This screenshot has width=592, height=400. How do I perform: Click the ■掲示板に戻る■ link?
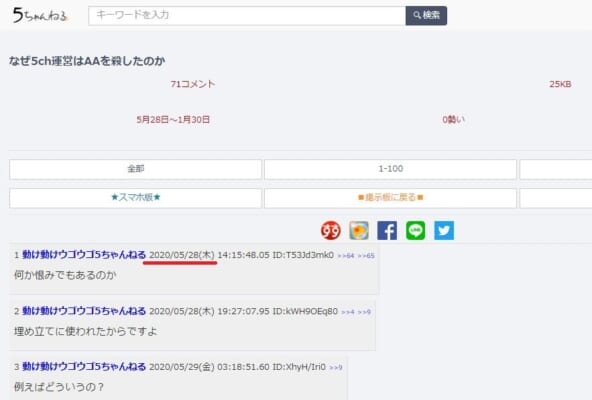pyautogui.click(x=390, y=198)
